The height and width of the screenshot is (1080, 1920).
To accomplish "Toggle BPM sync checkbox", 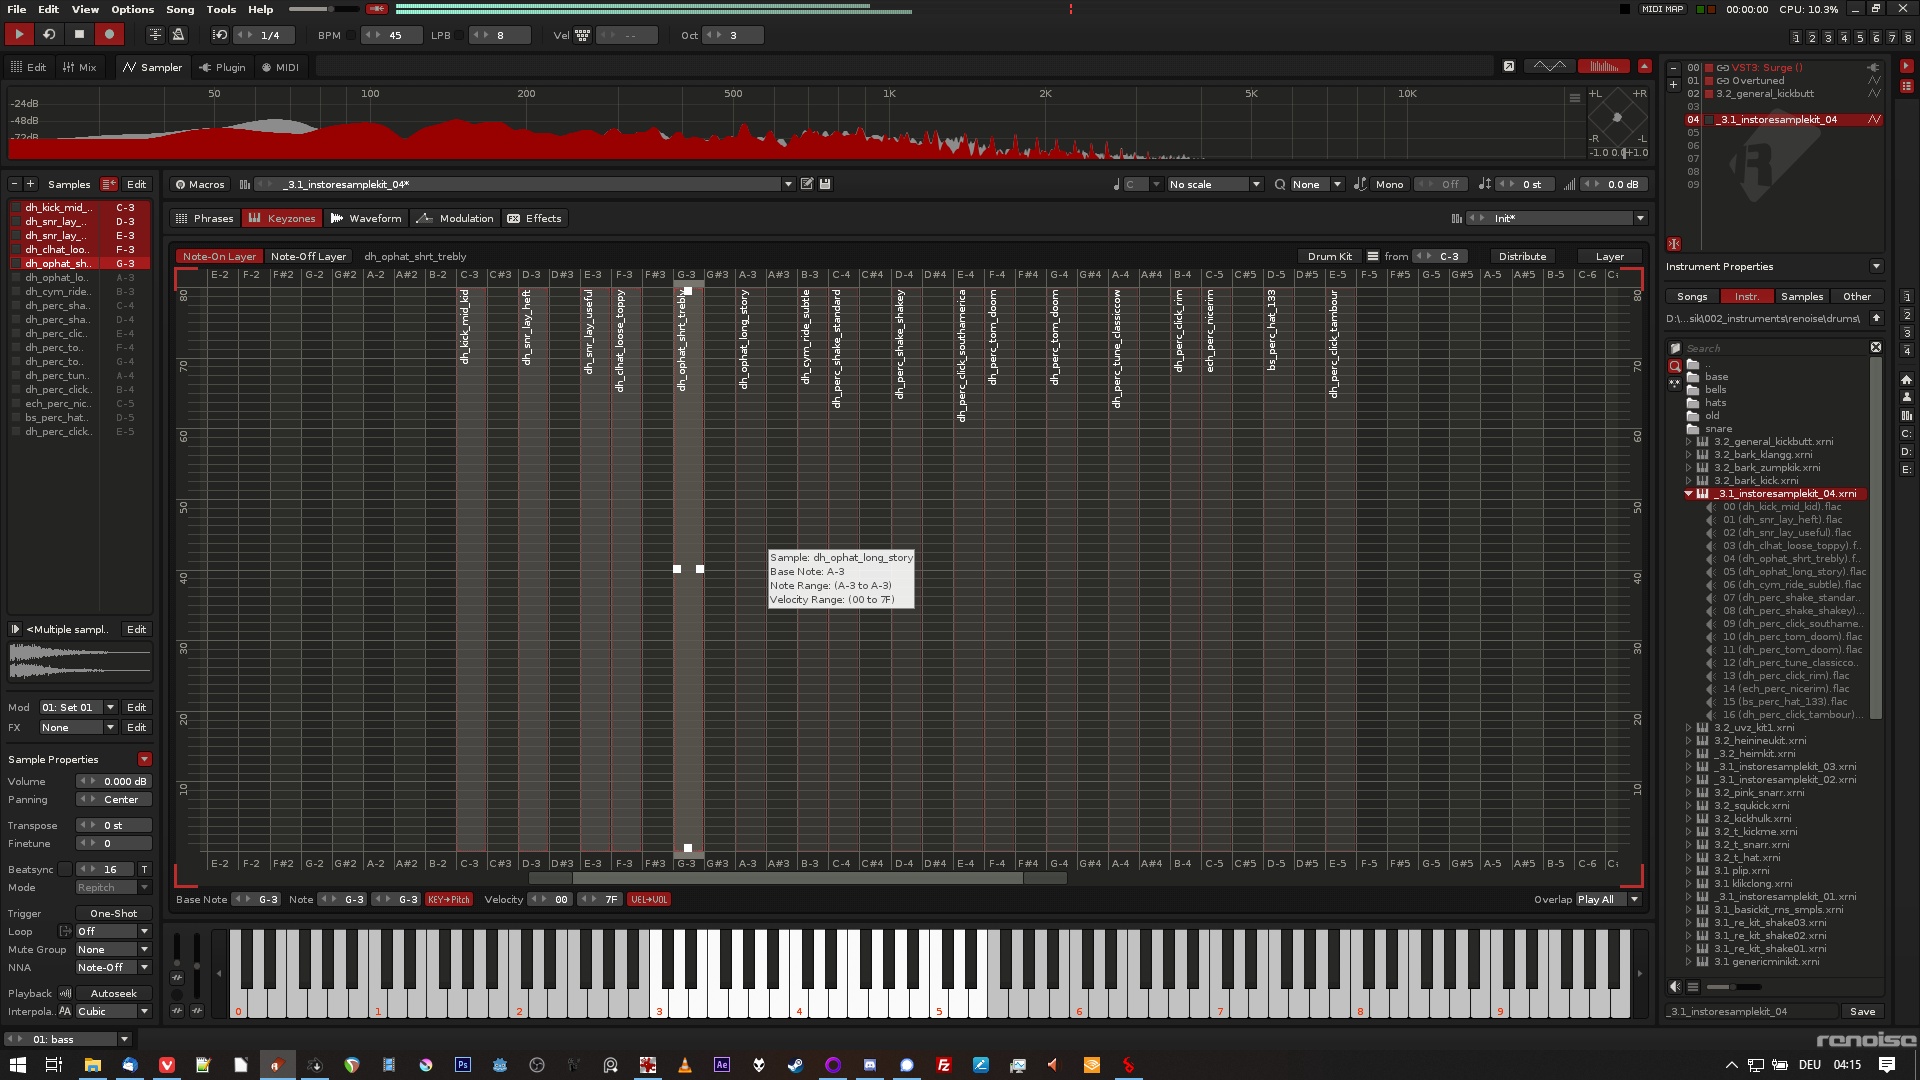I will click(351, 35).
